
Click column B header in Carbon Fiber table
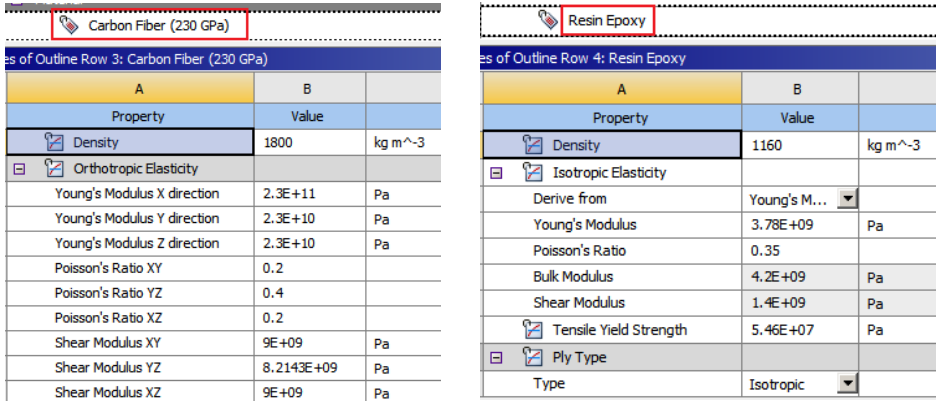(x=310, y=89)
